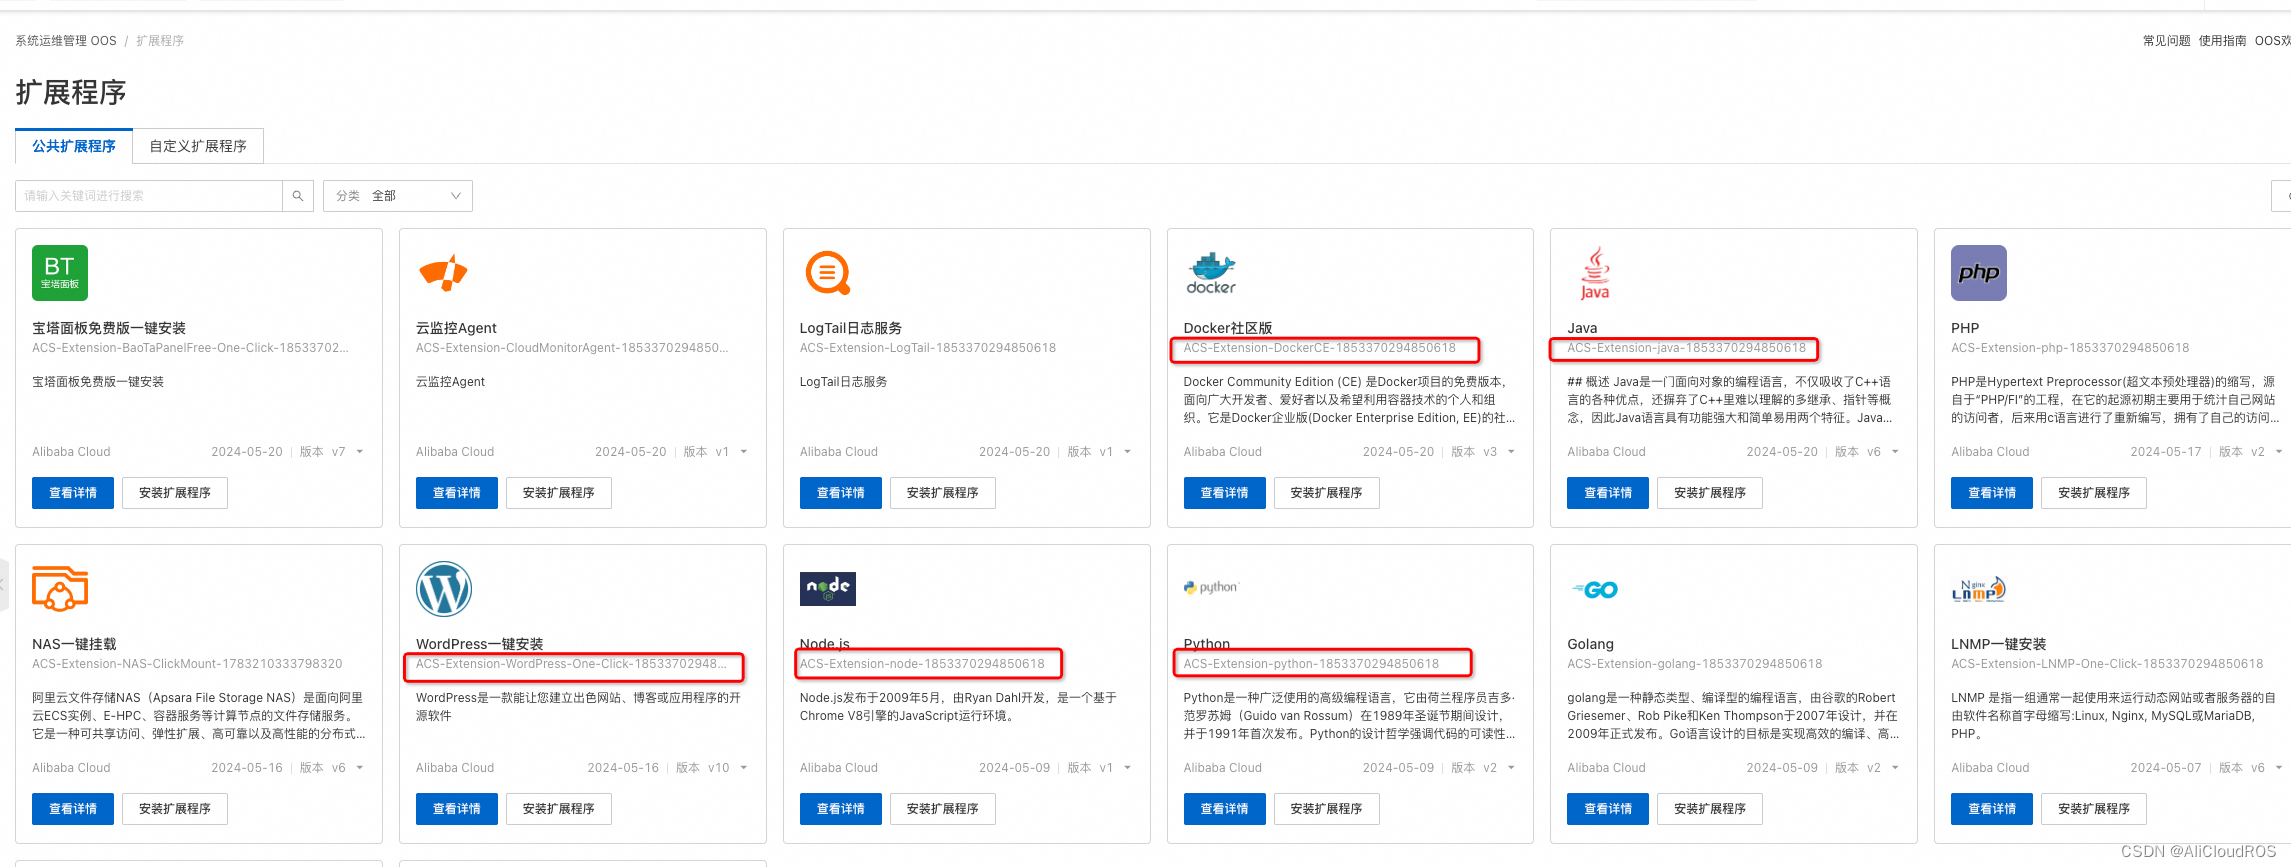Open the 分类 全部 category dropdown
2291x867 pixels.
point(398,196)
